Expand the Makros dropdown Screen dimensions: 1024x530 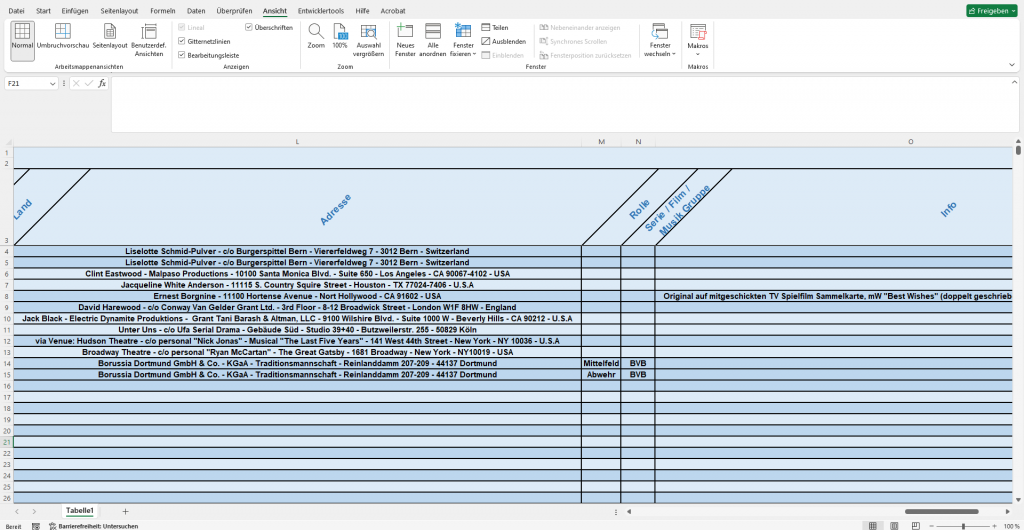(x=697, y=53)
